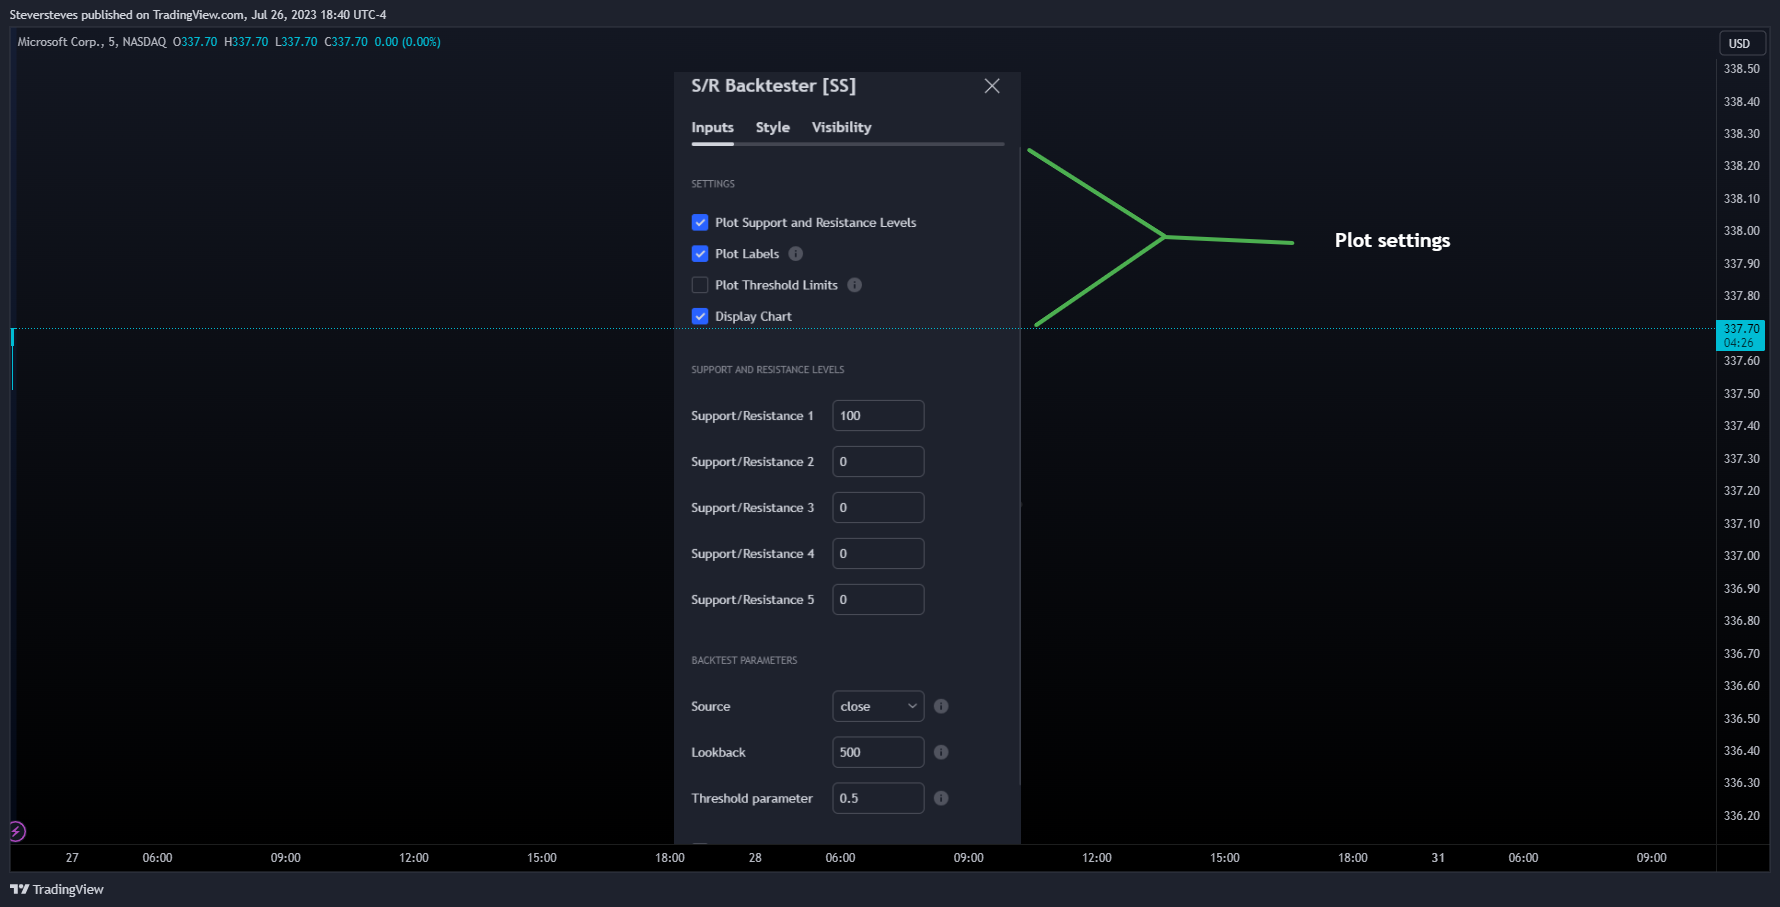Click the Support/Resistance 2 input field
Viewport: 1780px width, 907px height.
pos(878,462)
